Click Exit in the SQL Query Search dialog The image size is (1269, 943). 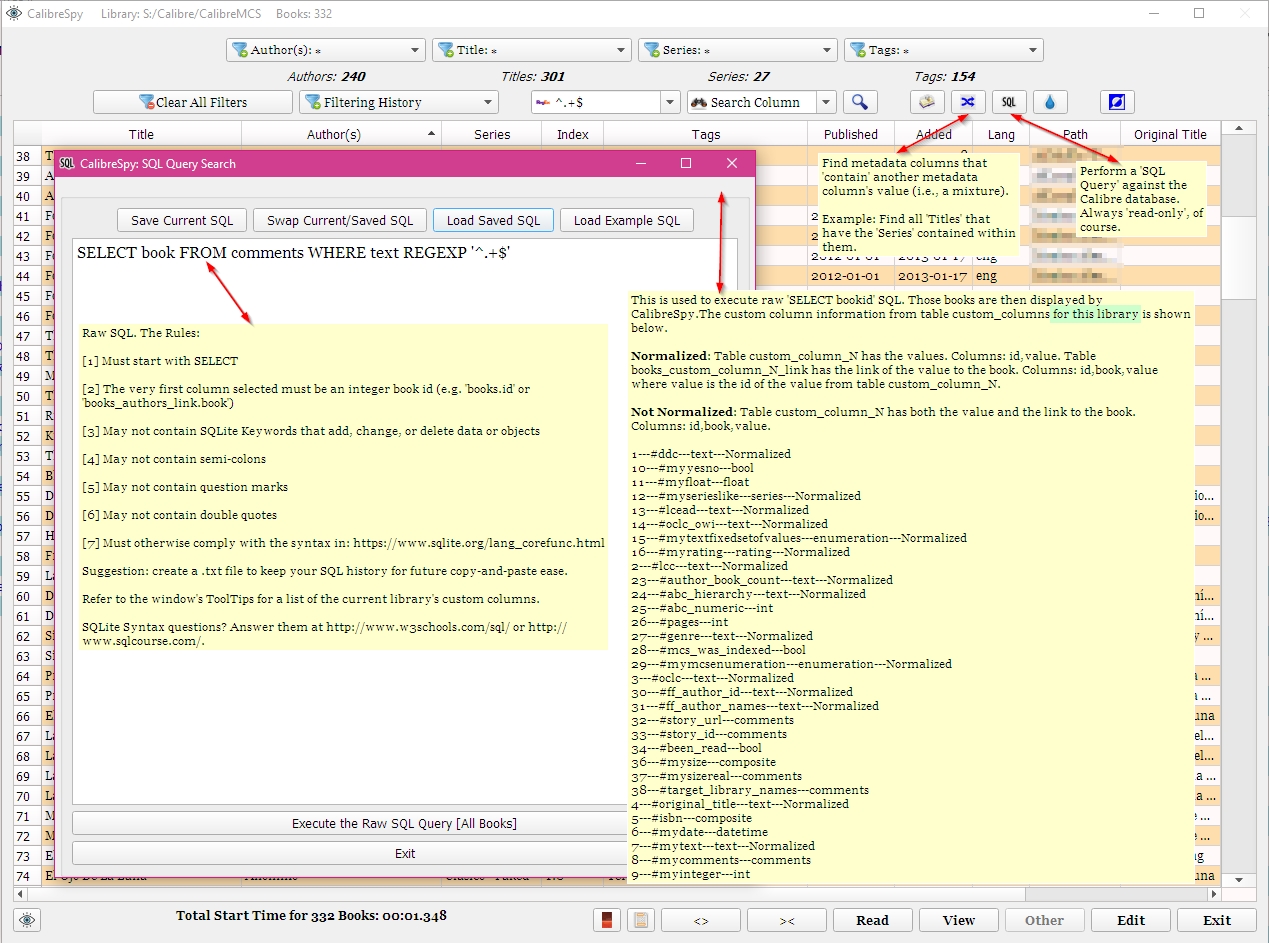click(x=404, y=853)
